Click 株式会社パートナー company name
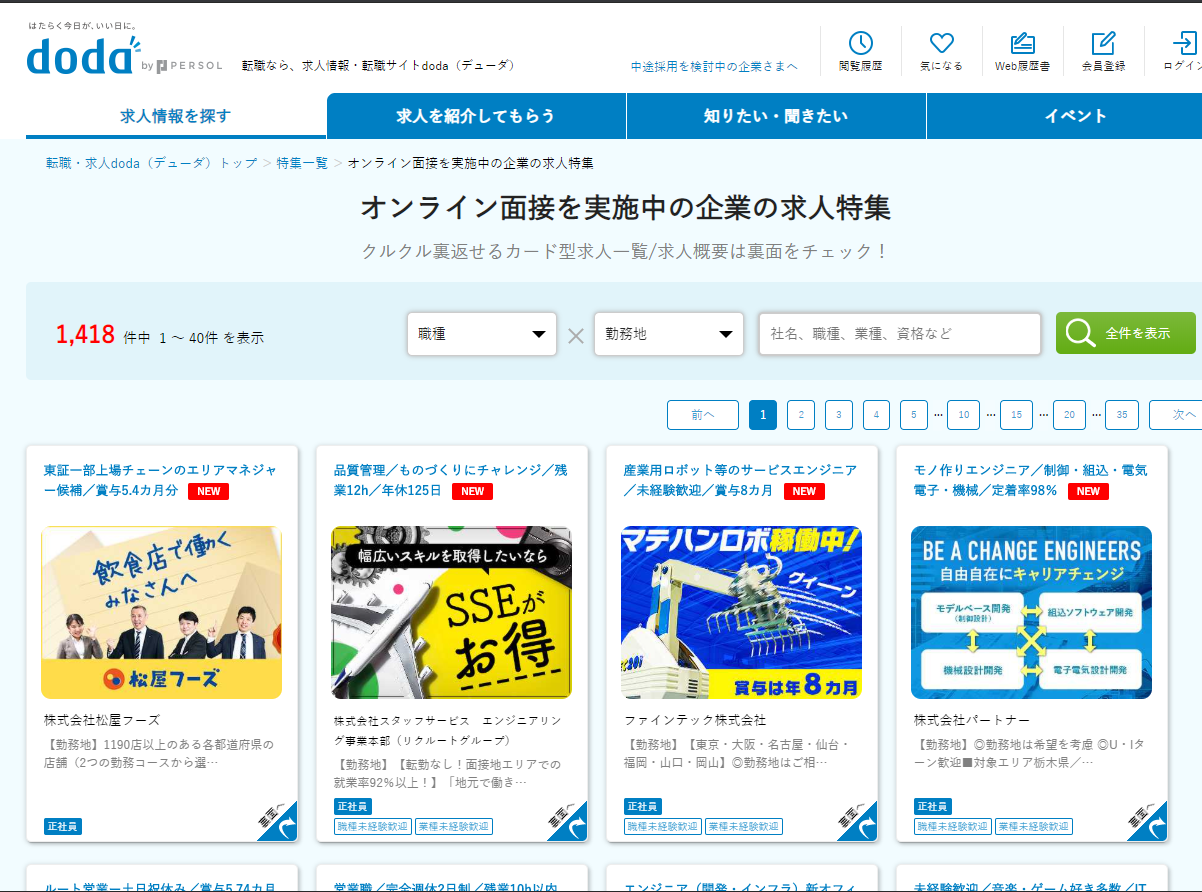 point(972,720)
